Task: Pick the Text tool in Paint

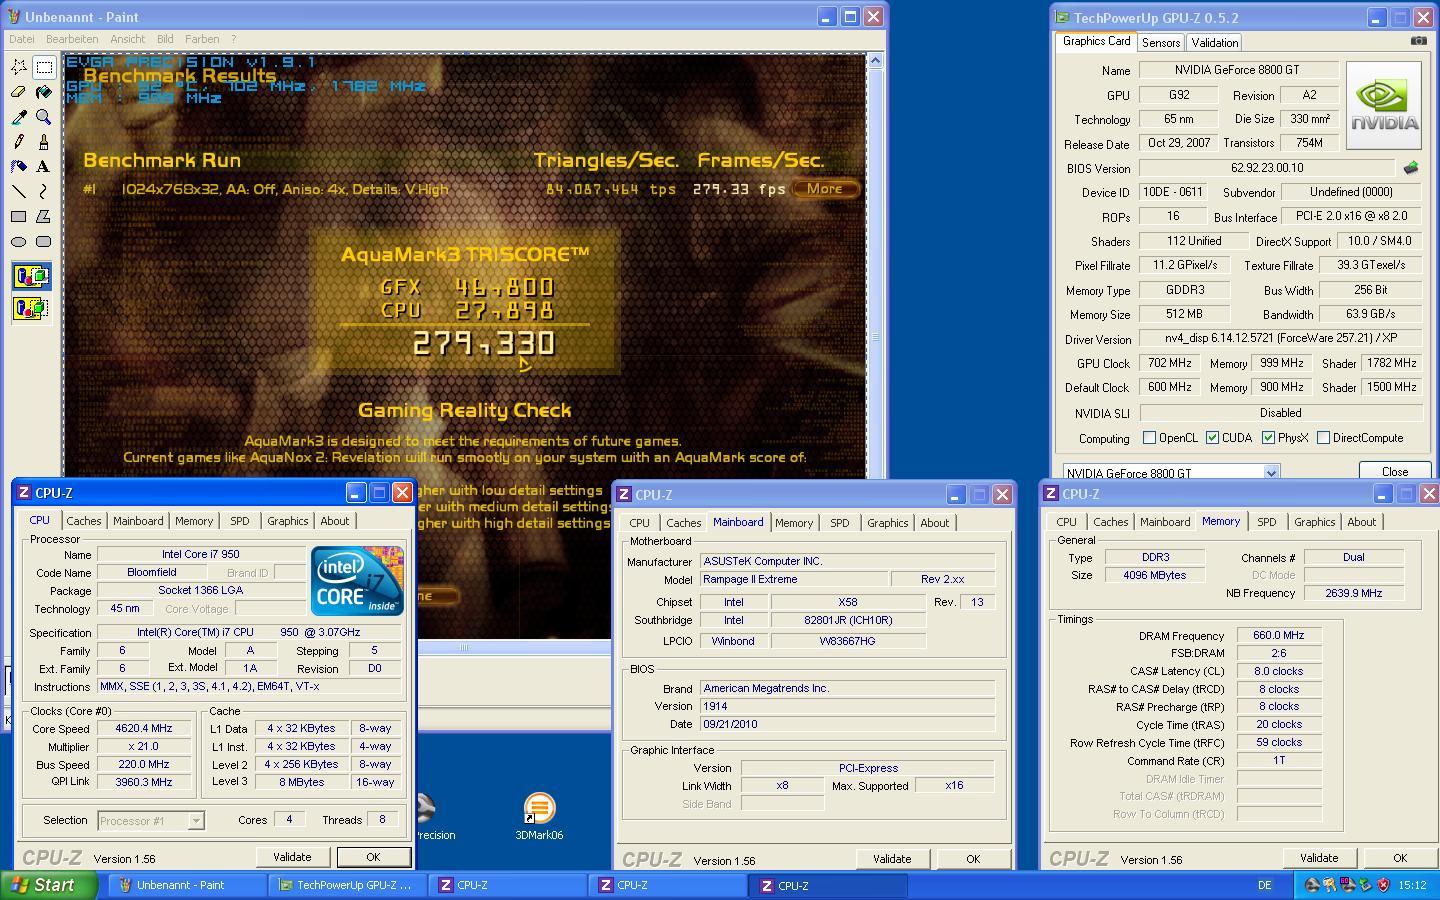Action: [x=44, y=167]
